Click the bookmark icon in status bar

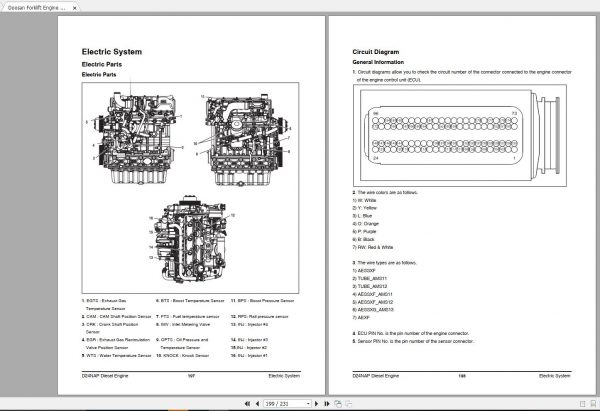tap(593, 404)
